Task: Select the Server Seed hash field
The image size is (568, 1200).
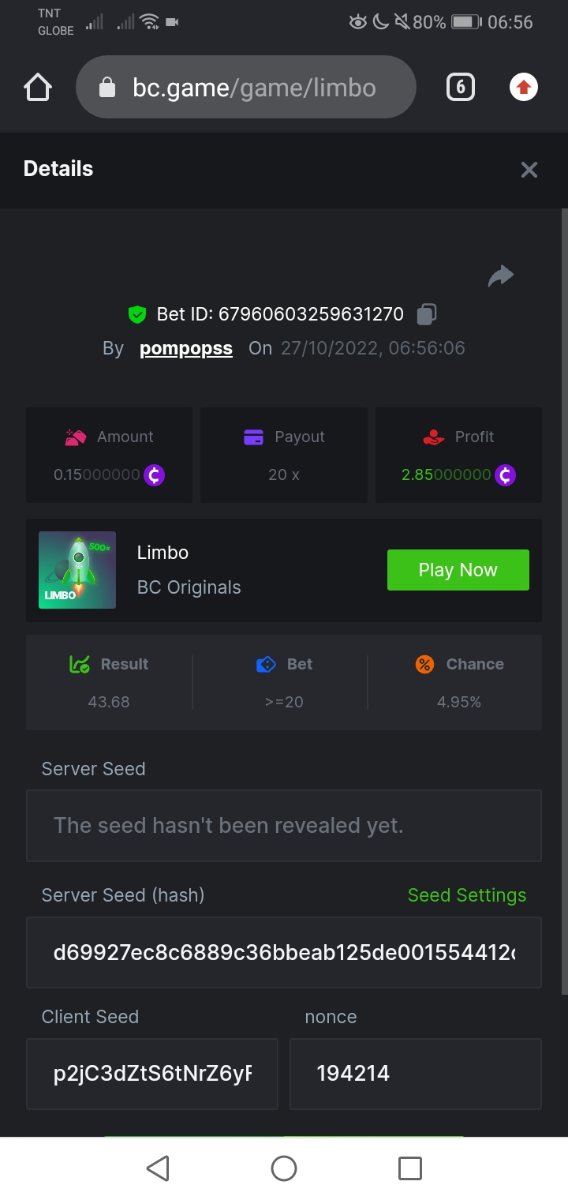Action: 284,952
